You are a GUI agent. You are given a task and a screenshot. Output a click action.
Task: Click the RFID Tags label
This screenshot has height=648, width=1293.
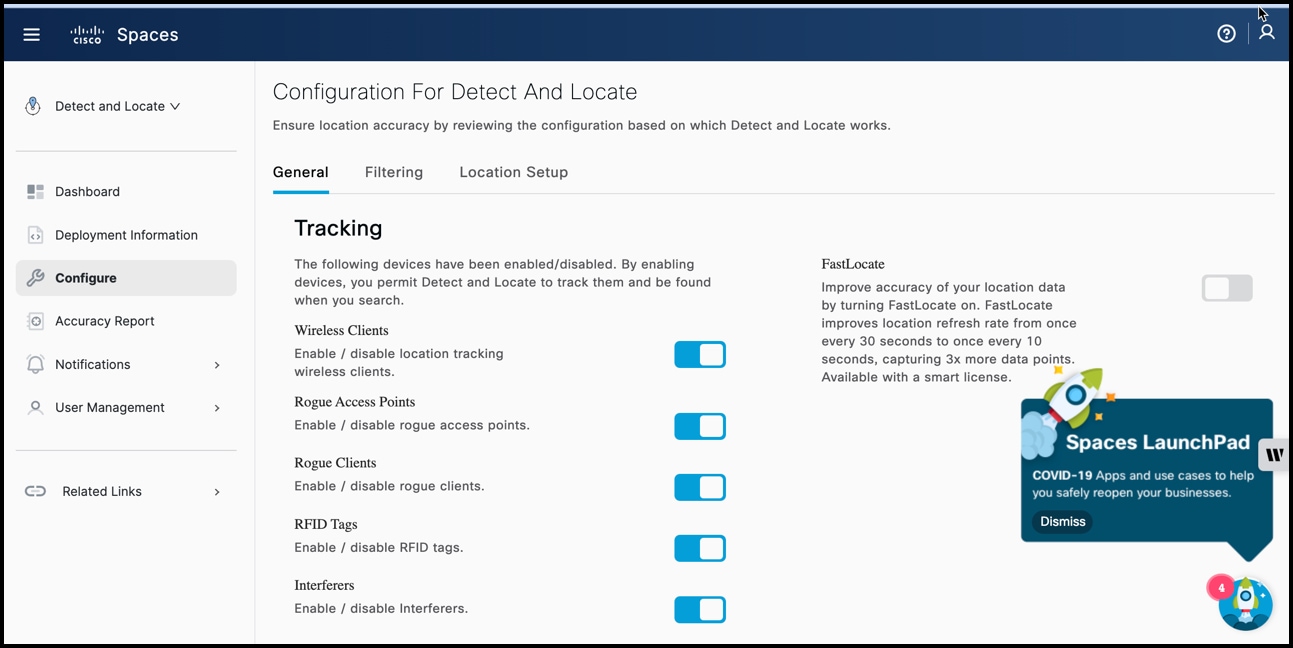point(326,524)
